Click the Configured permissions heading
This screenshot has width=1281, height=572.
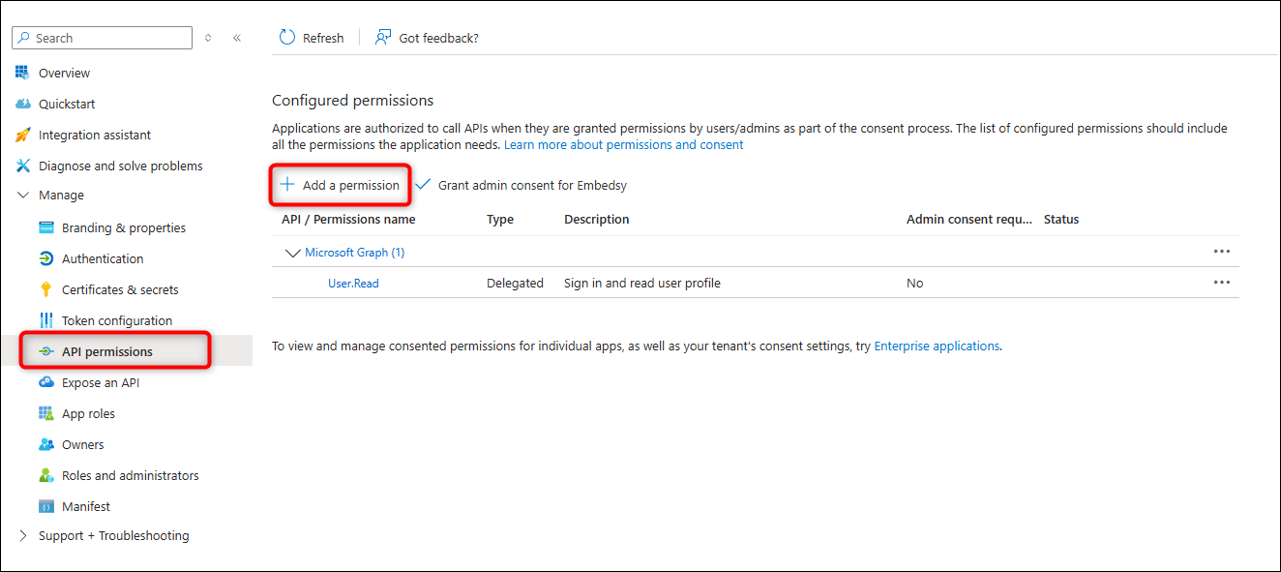coord(353,100)
